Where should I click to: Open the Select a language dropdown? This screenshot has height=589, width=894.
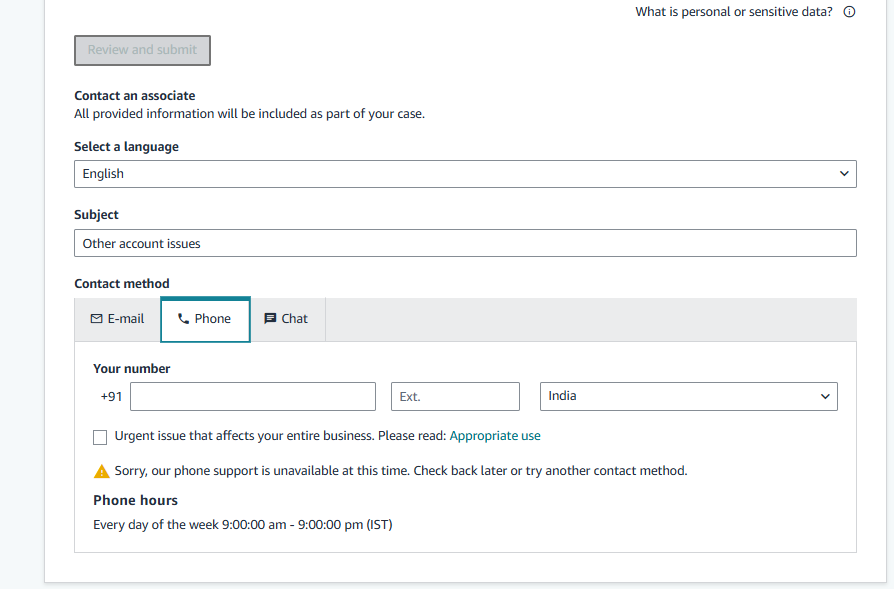[465, 174]
